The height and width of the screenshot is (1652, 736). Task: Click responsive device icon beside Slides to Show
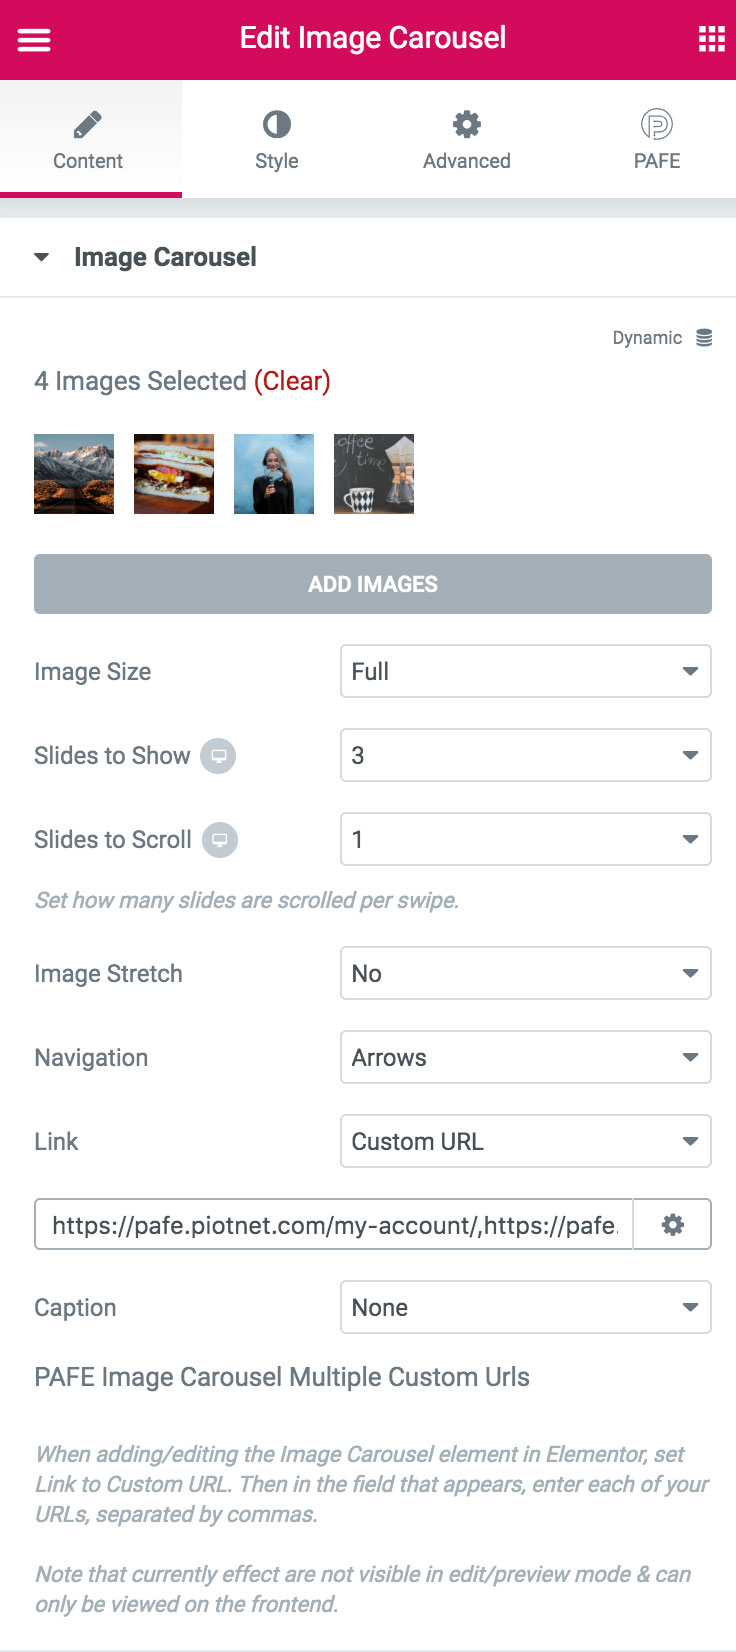(x=218, y=756)
